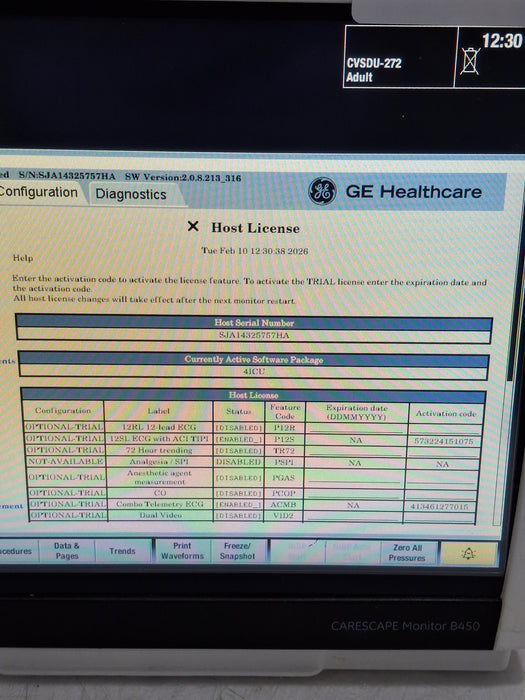Click expiration date field for Dual Video
This screenshot has width=525, height=700.
coord(353,516)
